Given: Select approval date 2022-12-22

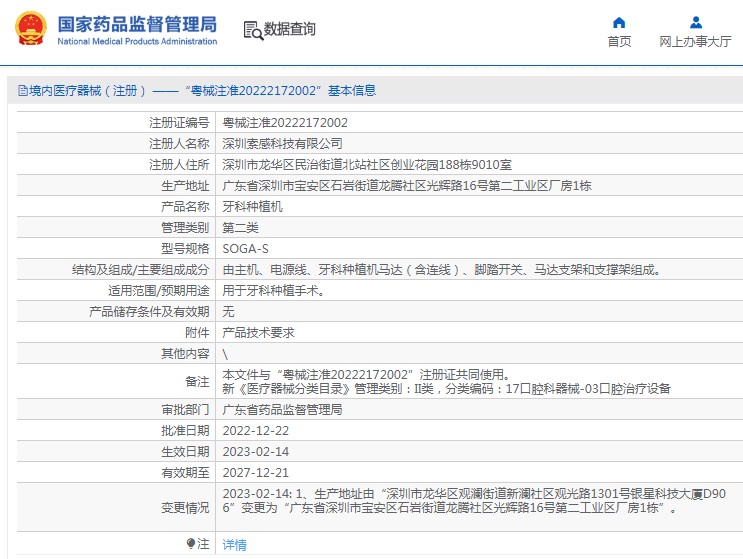Looking at the screenshot, I should (255, 431).
